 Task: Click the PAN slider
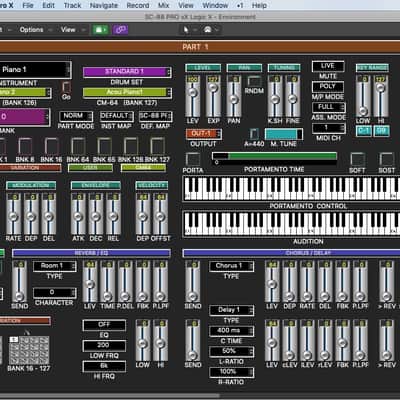234,97
